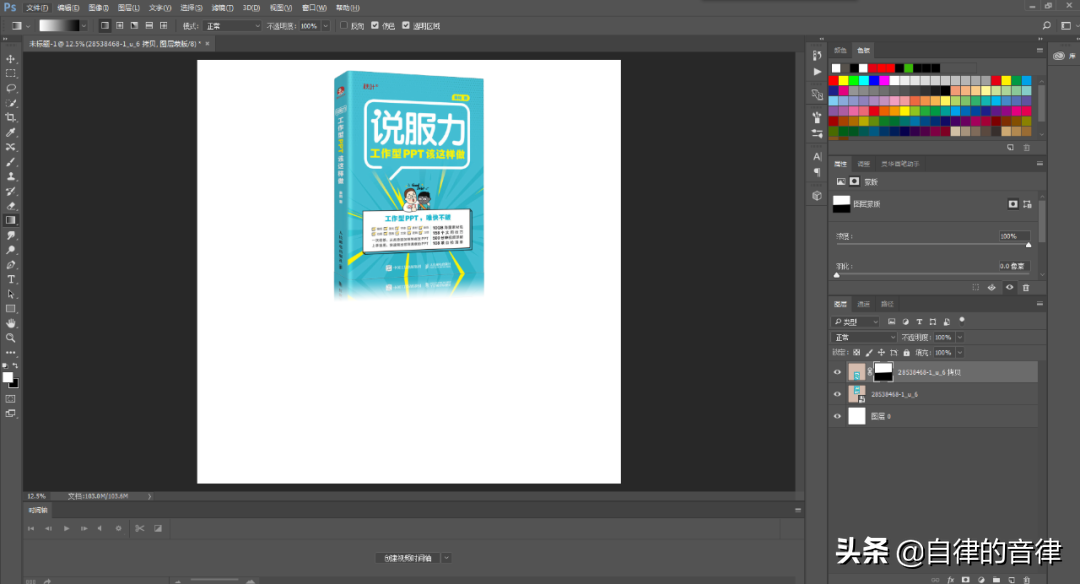Select the Rectangular Marquee tool
This screenshot has height=584, width=1080.
pyautogui.click(x=10, y=74)
